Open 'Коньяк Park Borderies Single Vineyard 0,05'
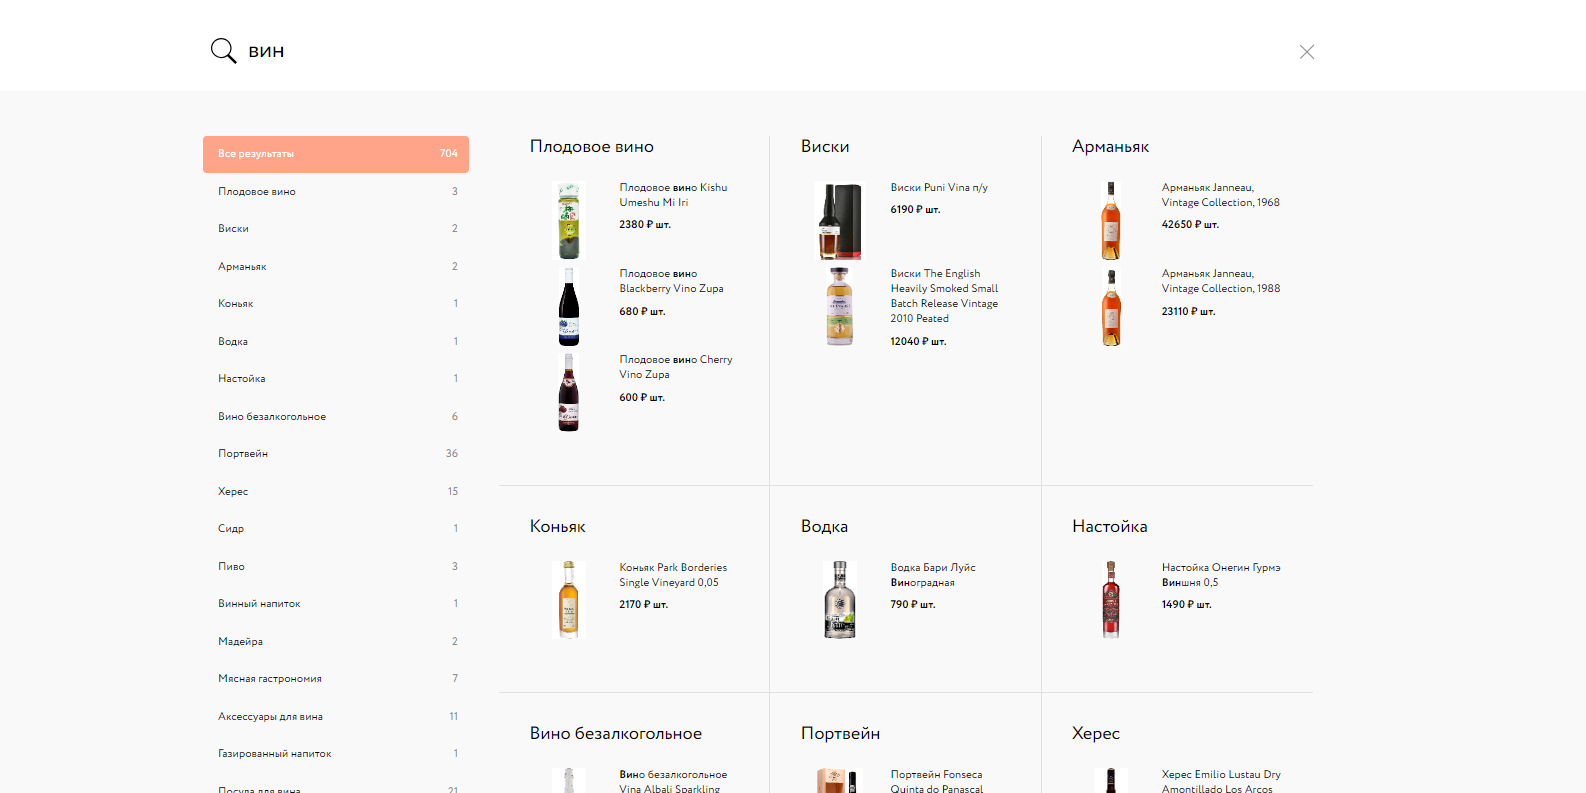 click(673, 575)
